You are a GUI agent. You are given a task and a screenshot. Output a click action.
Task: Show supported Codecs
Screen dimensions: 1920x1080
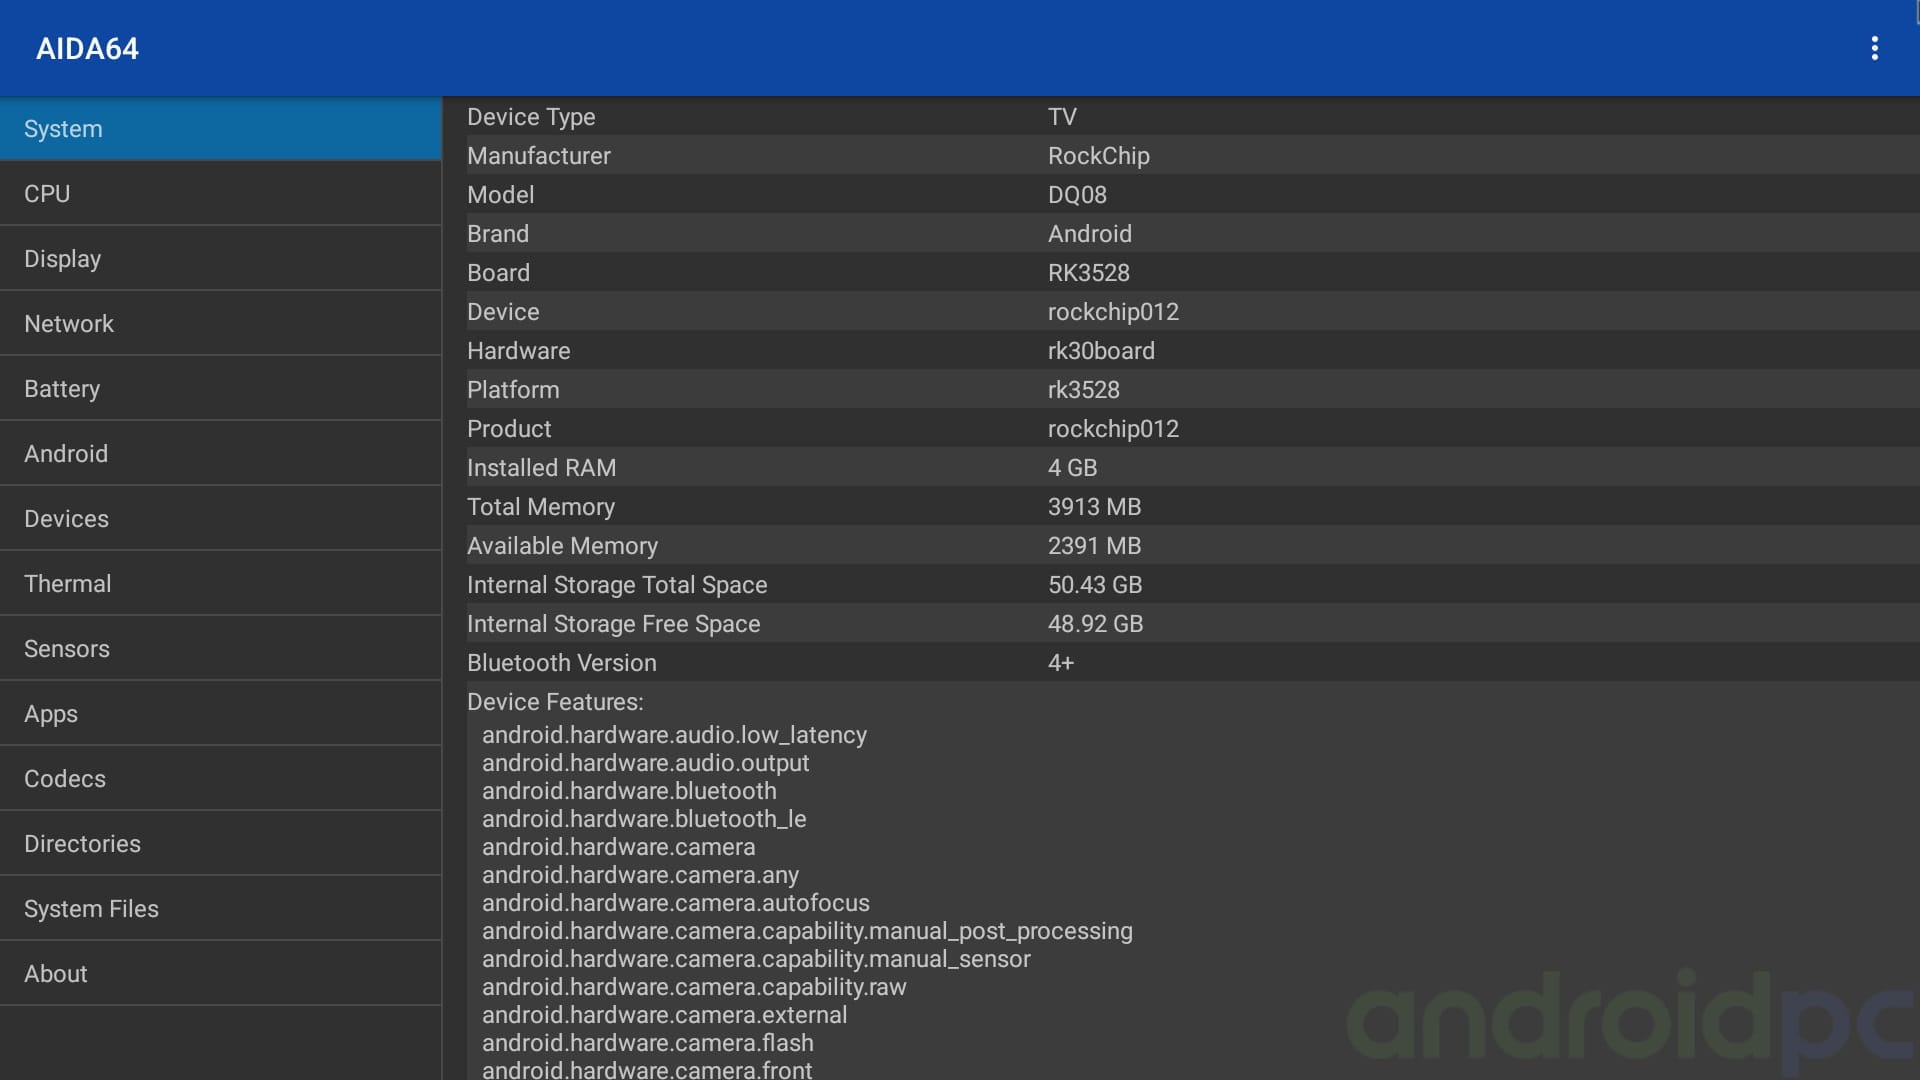[220, 779]
